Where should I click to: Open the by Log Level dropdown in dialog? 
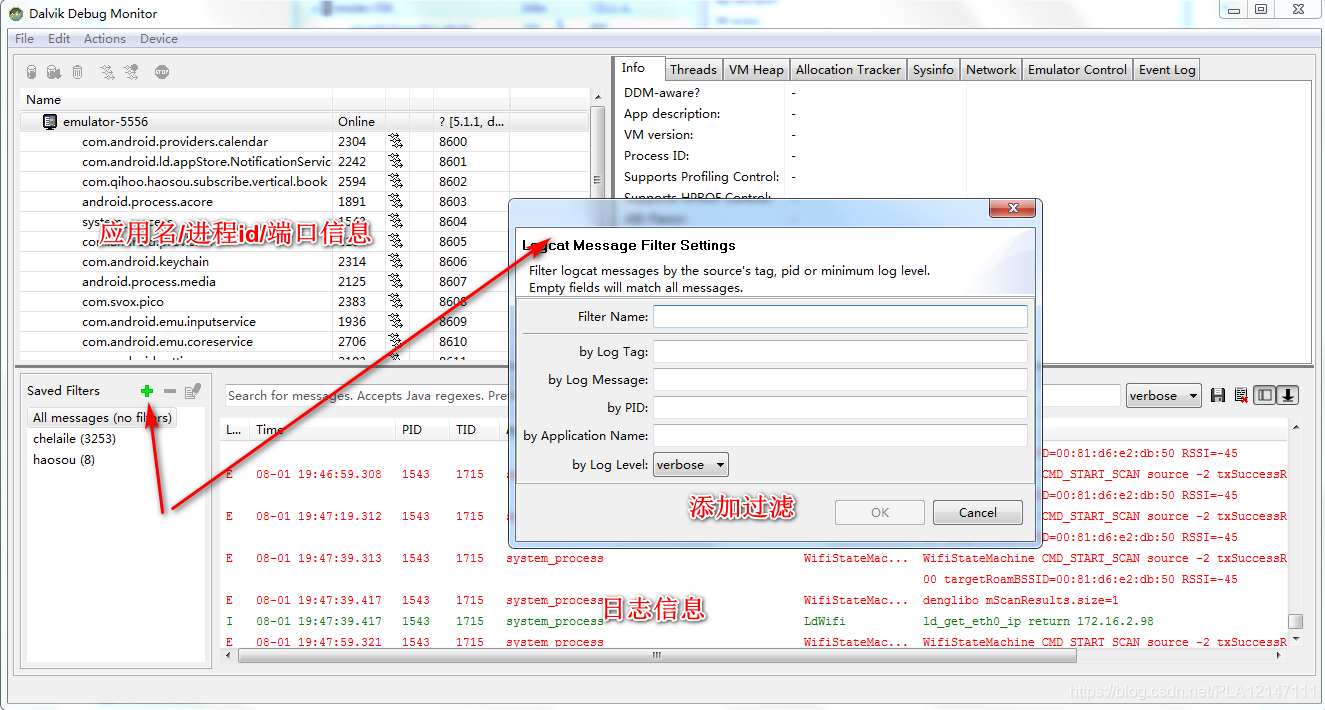(x=691, y=465)
